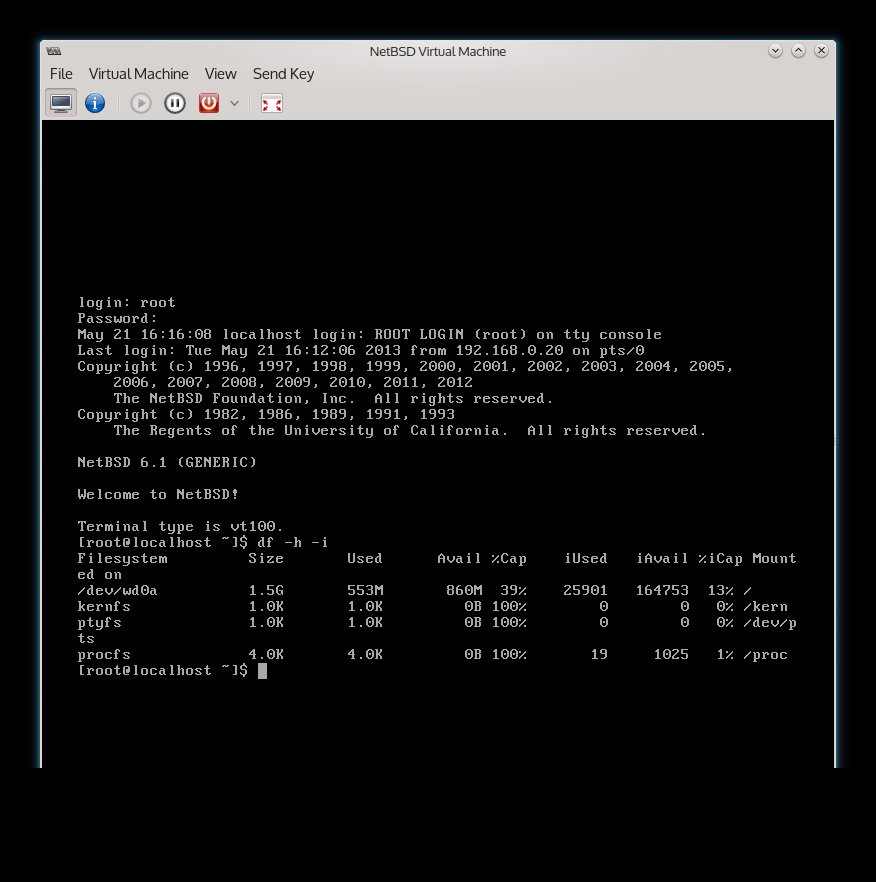Minimize the NetBSD Virtual Machine window
Viewport: 876px width, 882px height.
click(775, 51)
